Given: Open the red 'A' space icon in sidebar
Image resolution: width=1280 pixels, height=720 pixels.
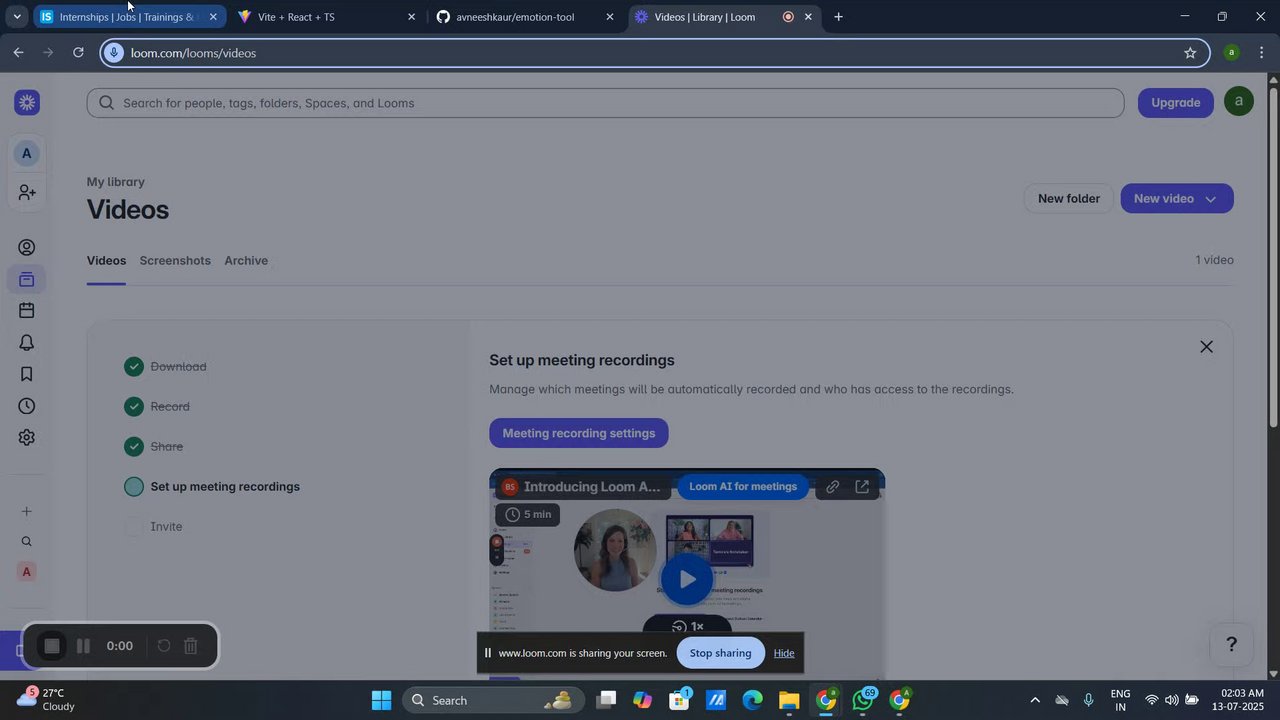Looking at the screenshot, I should [x=27, y=572].
